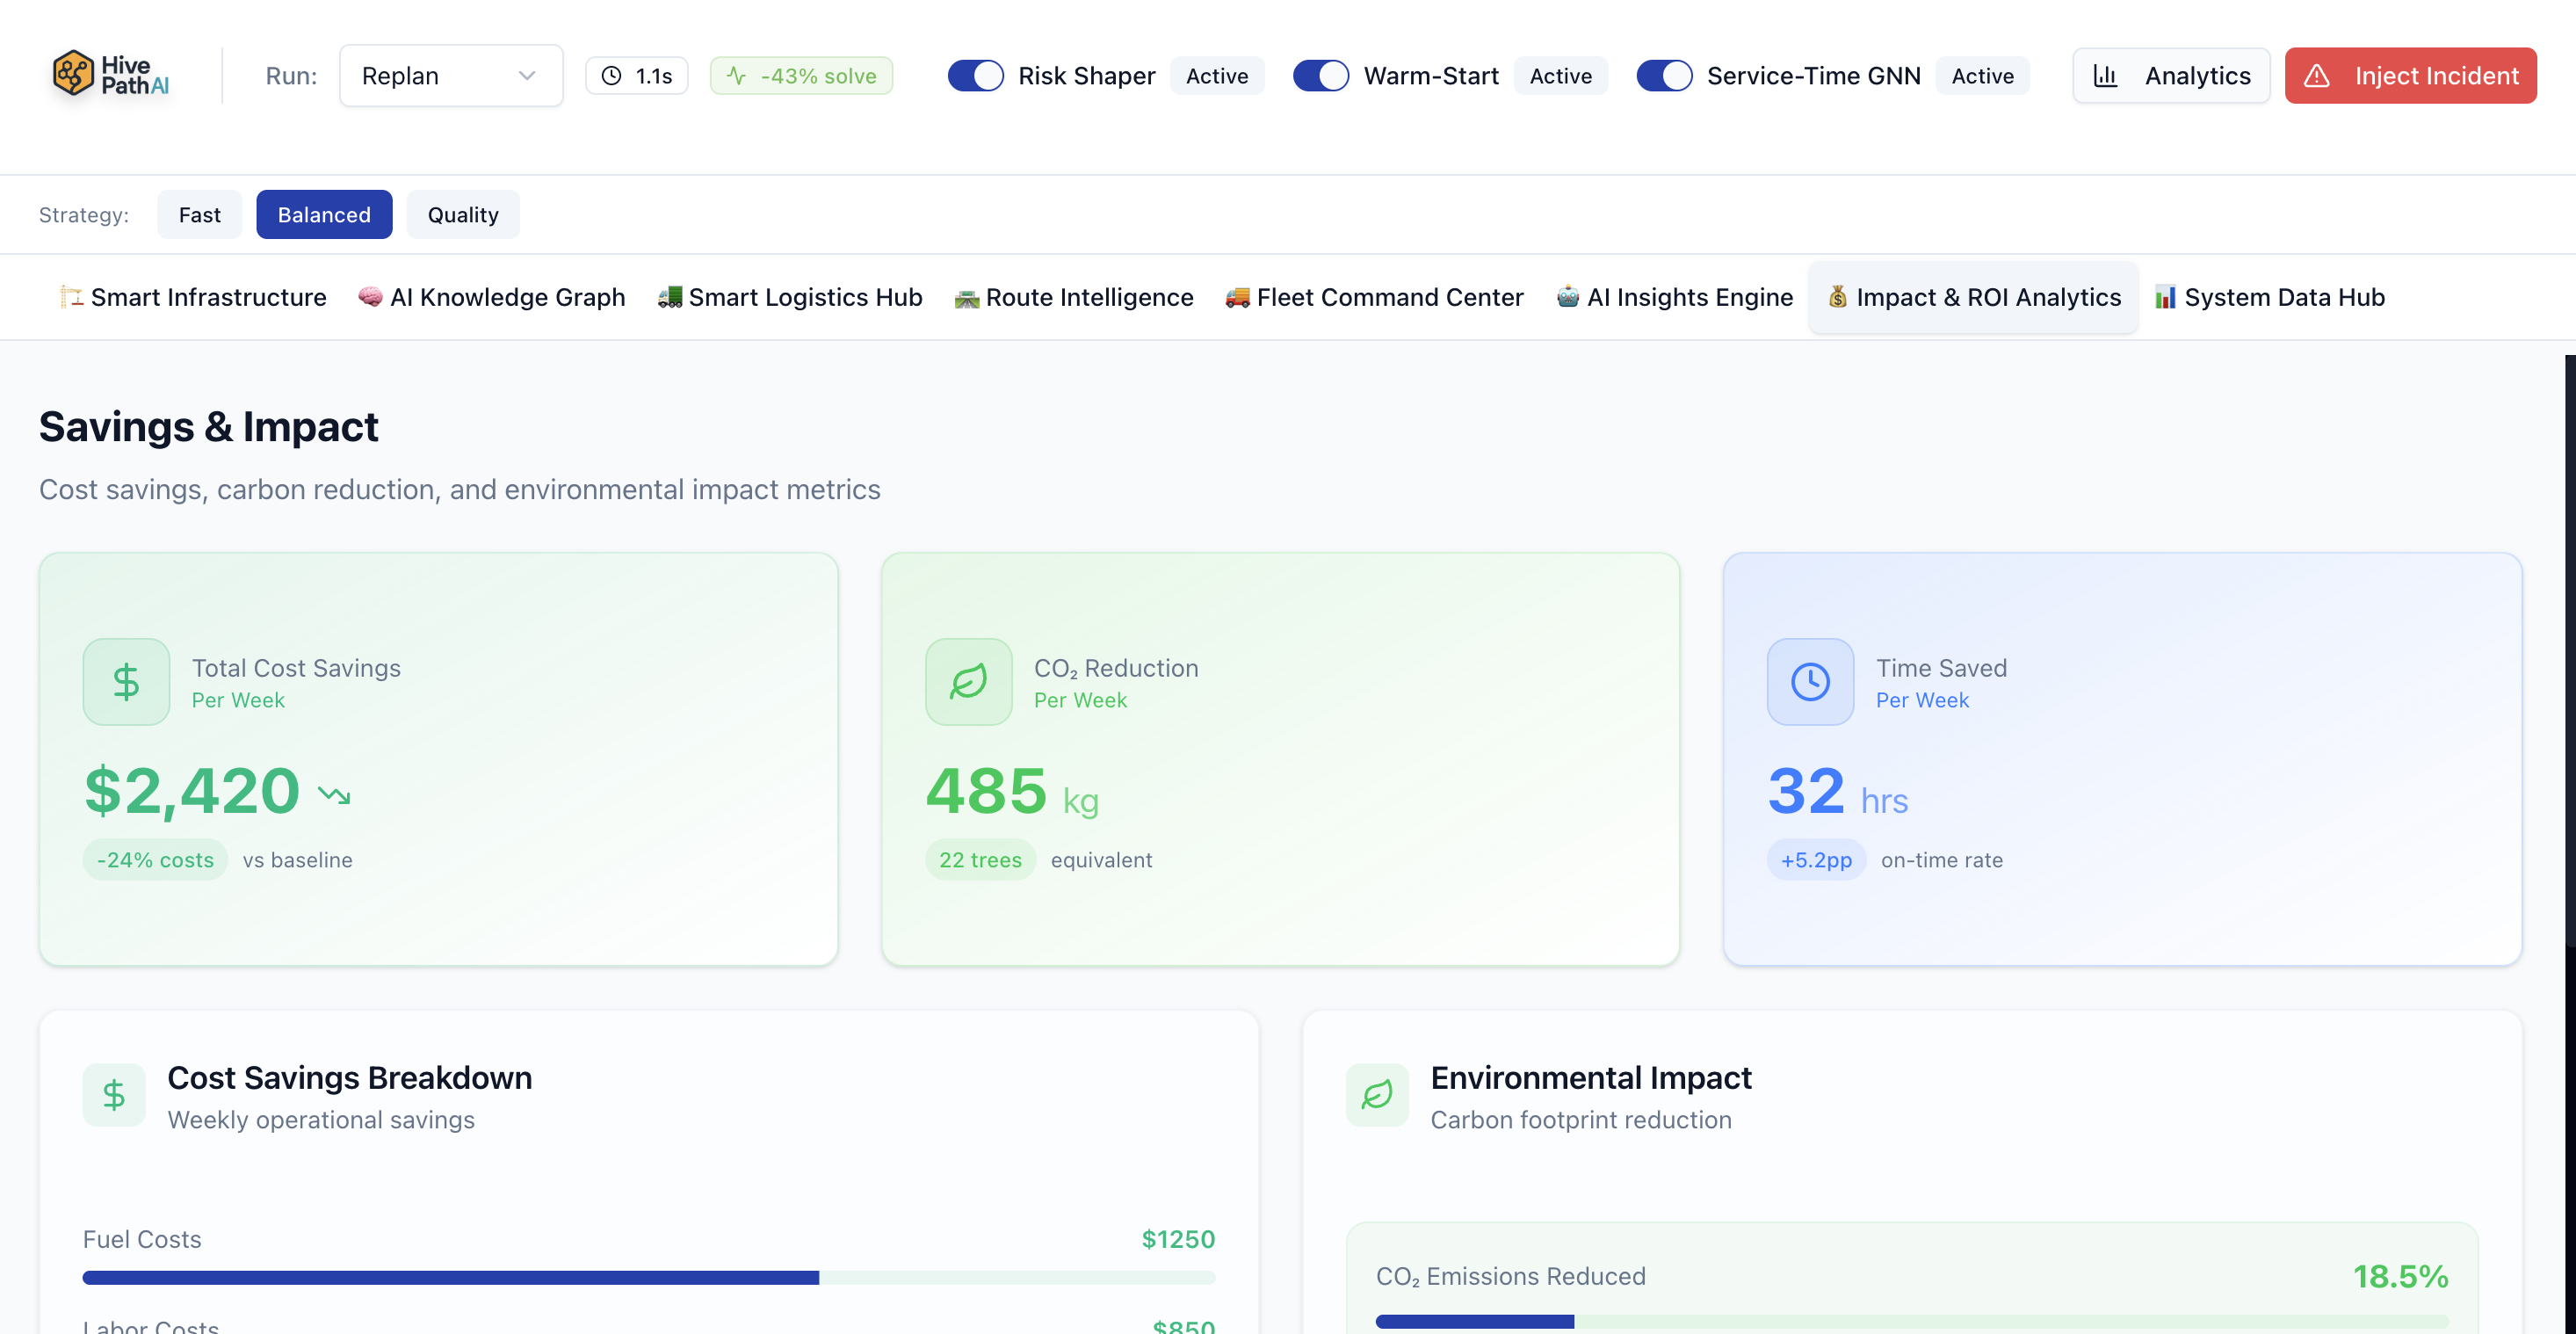Open the Fleet Command Center tab

point(1374,297)
